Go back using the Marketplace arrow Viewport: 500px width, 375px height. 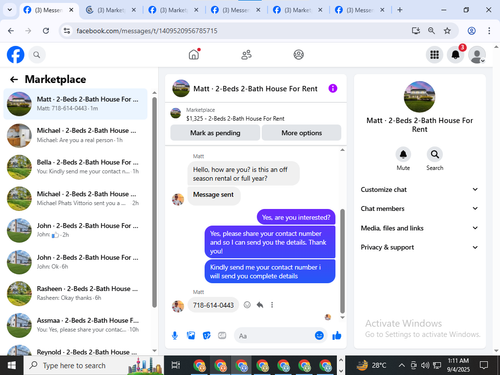pyautogui.click(x=14, y=79)
